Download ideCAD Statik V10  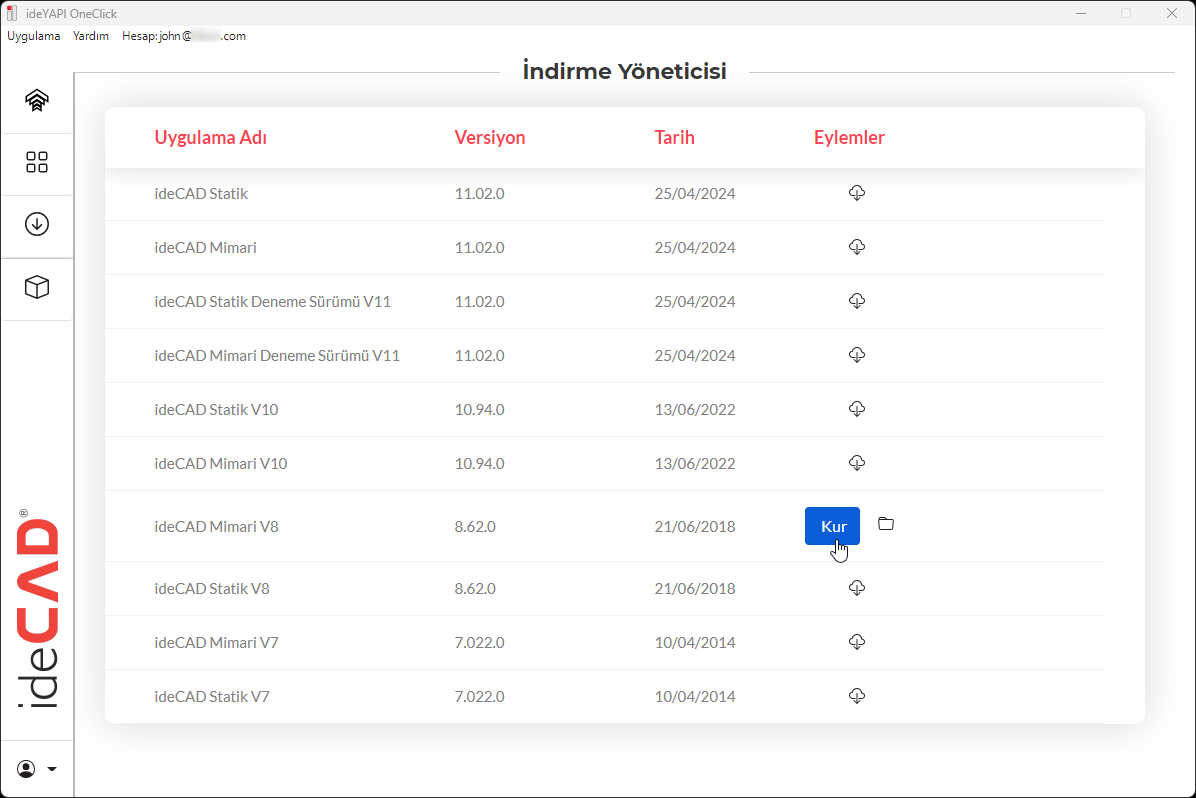(857, 410)
